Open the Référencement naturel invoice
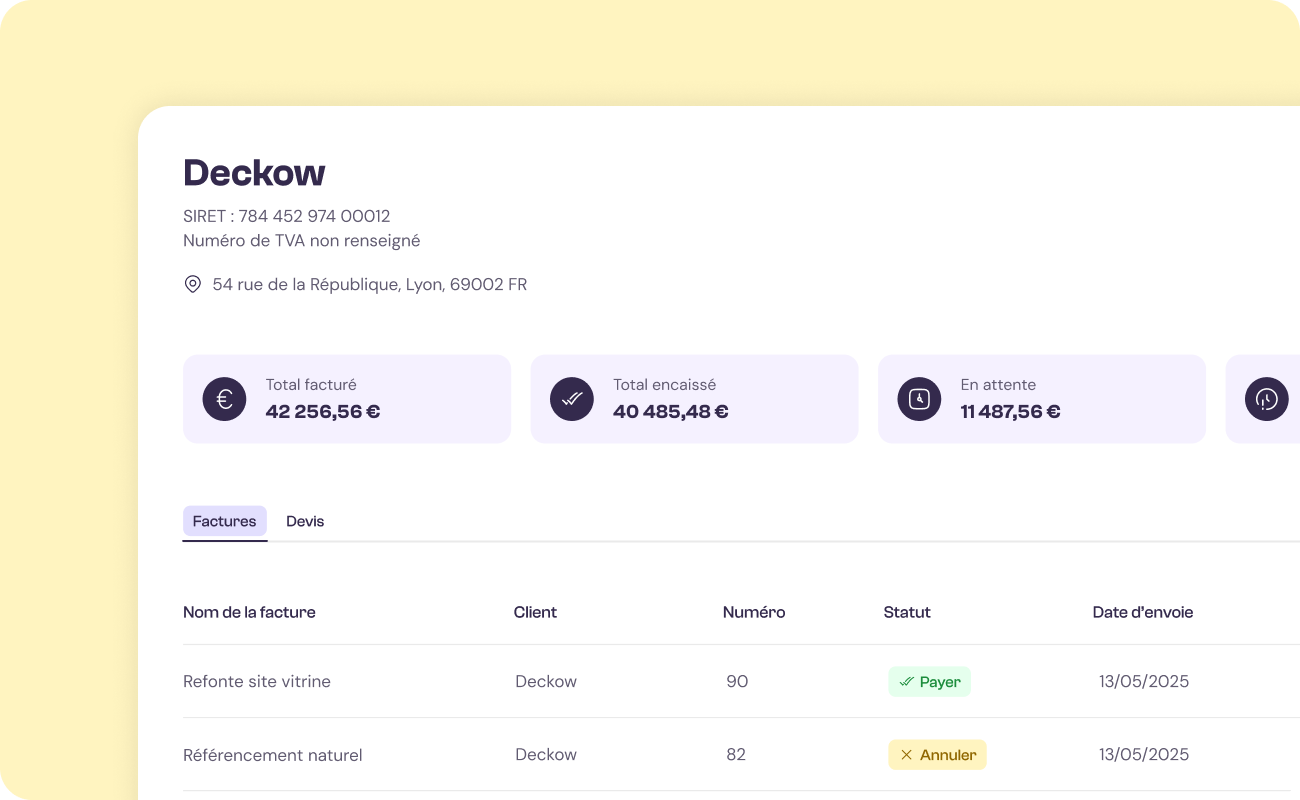The height and width of the screenshot is (800, 1300). coord(272,755)
